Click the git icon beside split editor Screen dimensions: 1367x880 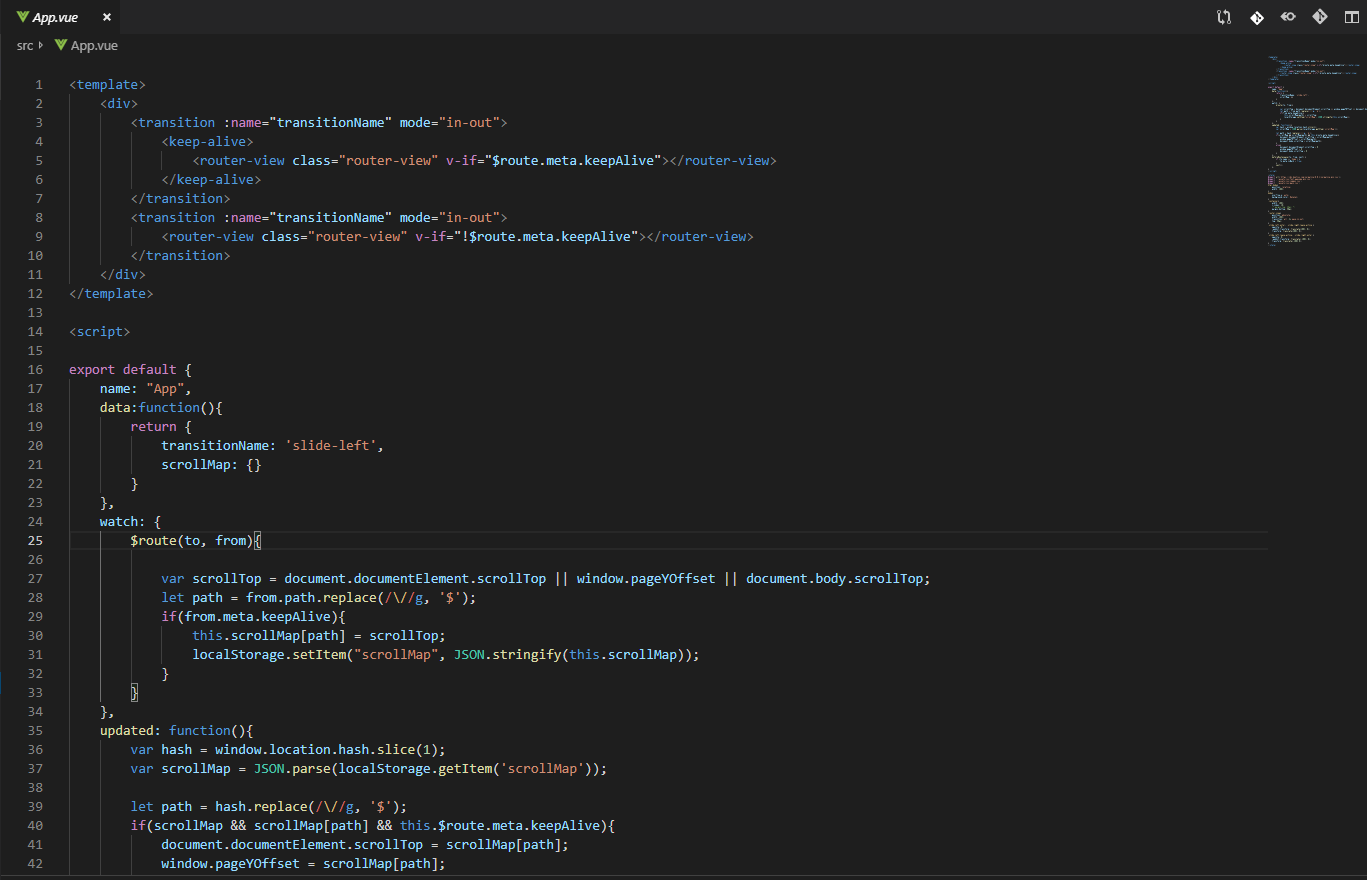pos(1320,17)
